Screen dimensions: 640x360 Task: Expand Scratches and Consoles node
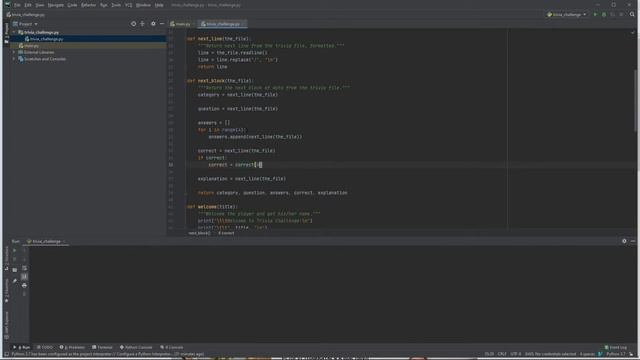coord(14,59)
